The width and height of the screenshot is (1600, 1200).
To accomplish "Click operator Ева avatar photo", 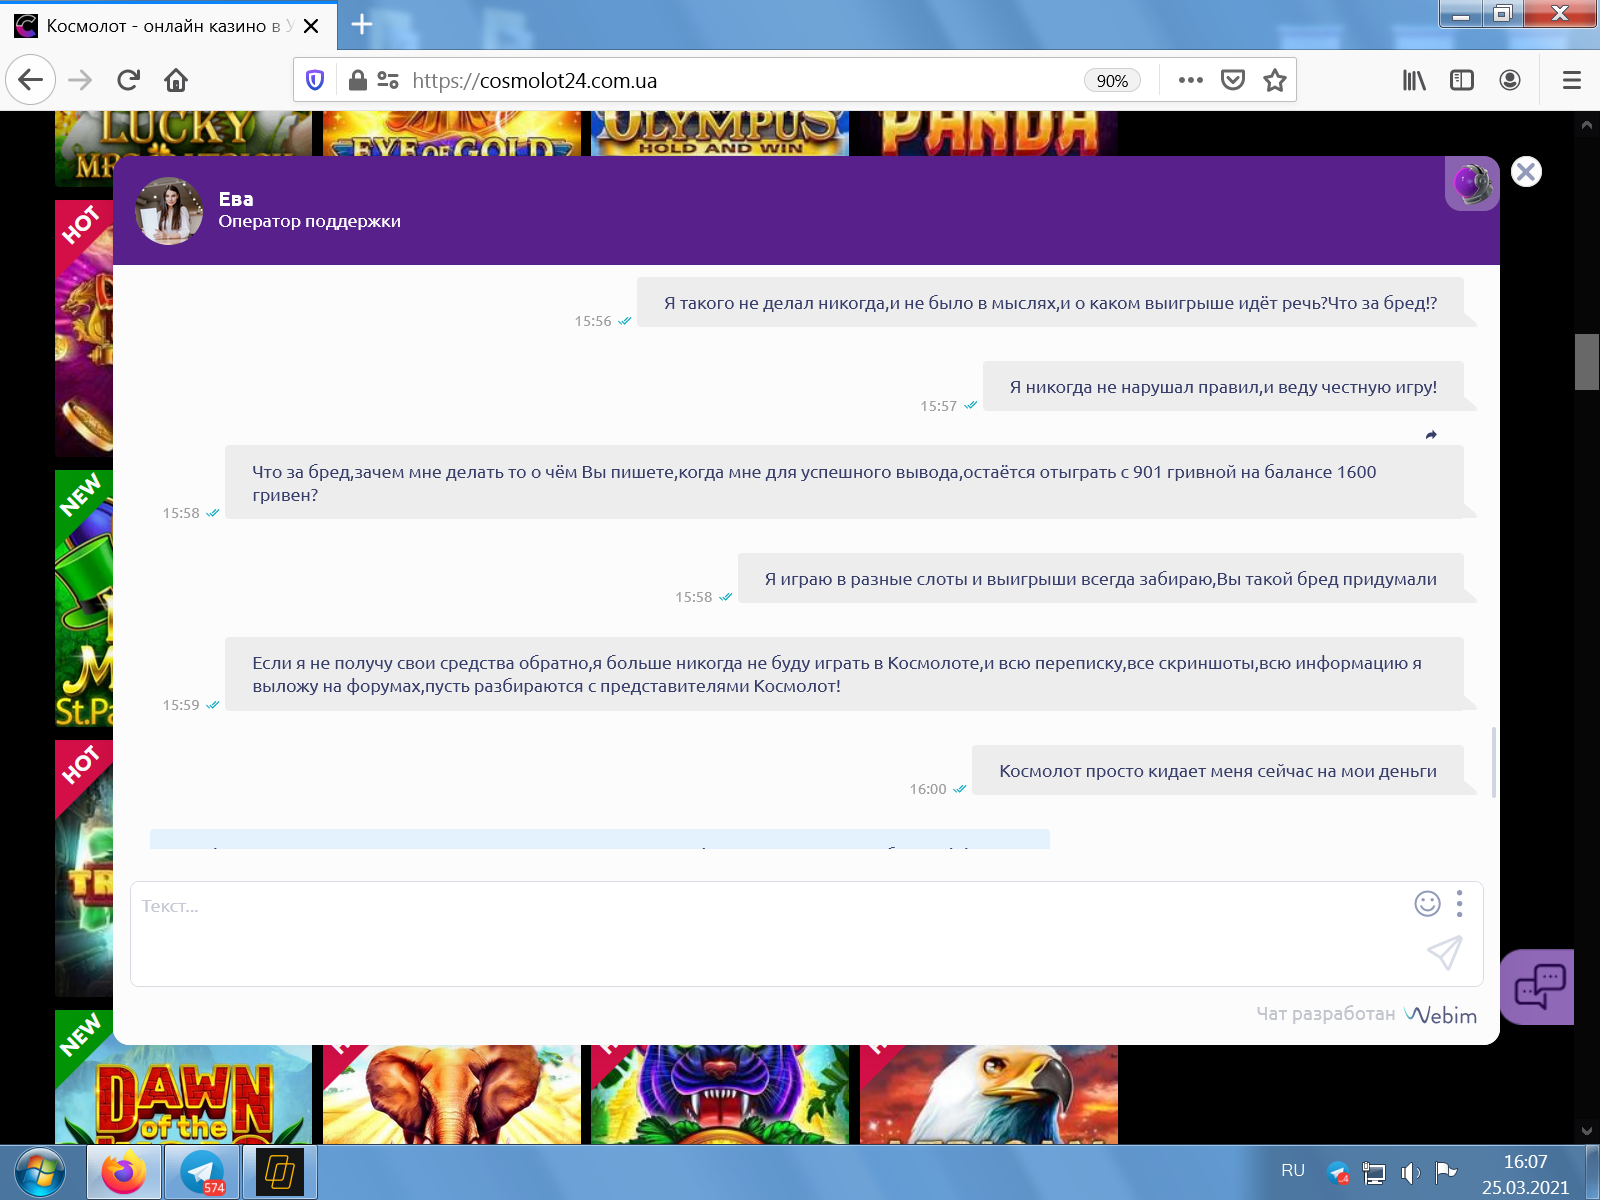I will [169, 211].
